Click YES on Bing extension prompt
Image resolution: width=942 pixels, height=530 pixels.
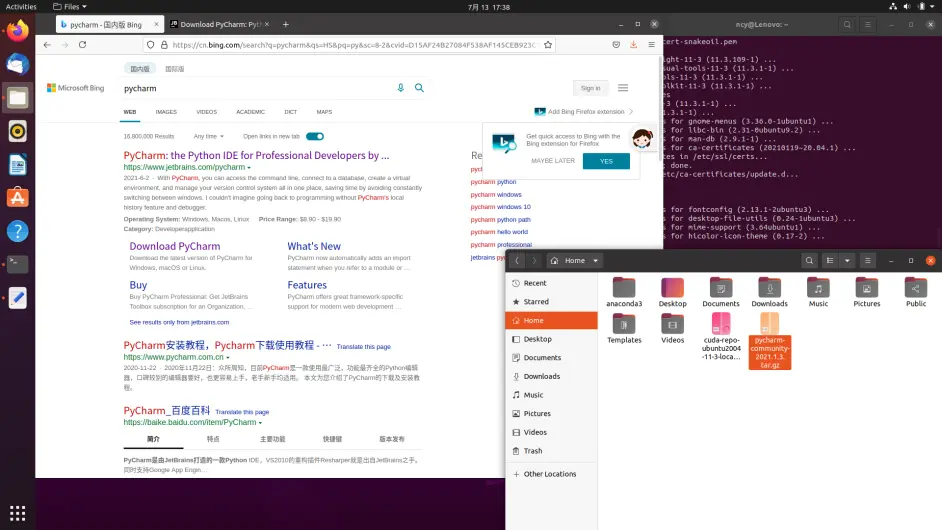tap(606, 161)
